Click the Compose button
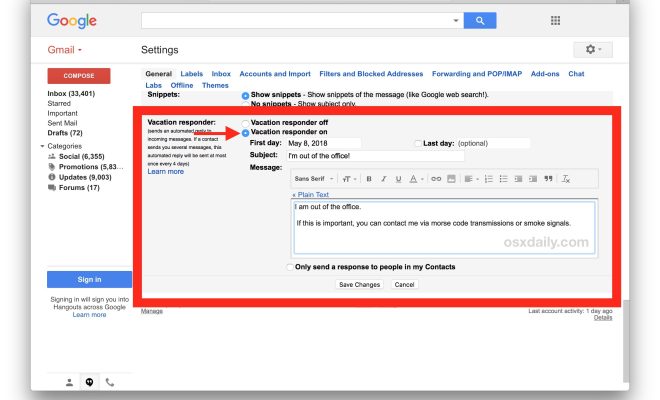Image resolution: width=660 pixels, height=400 pixels. 79,76
